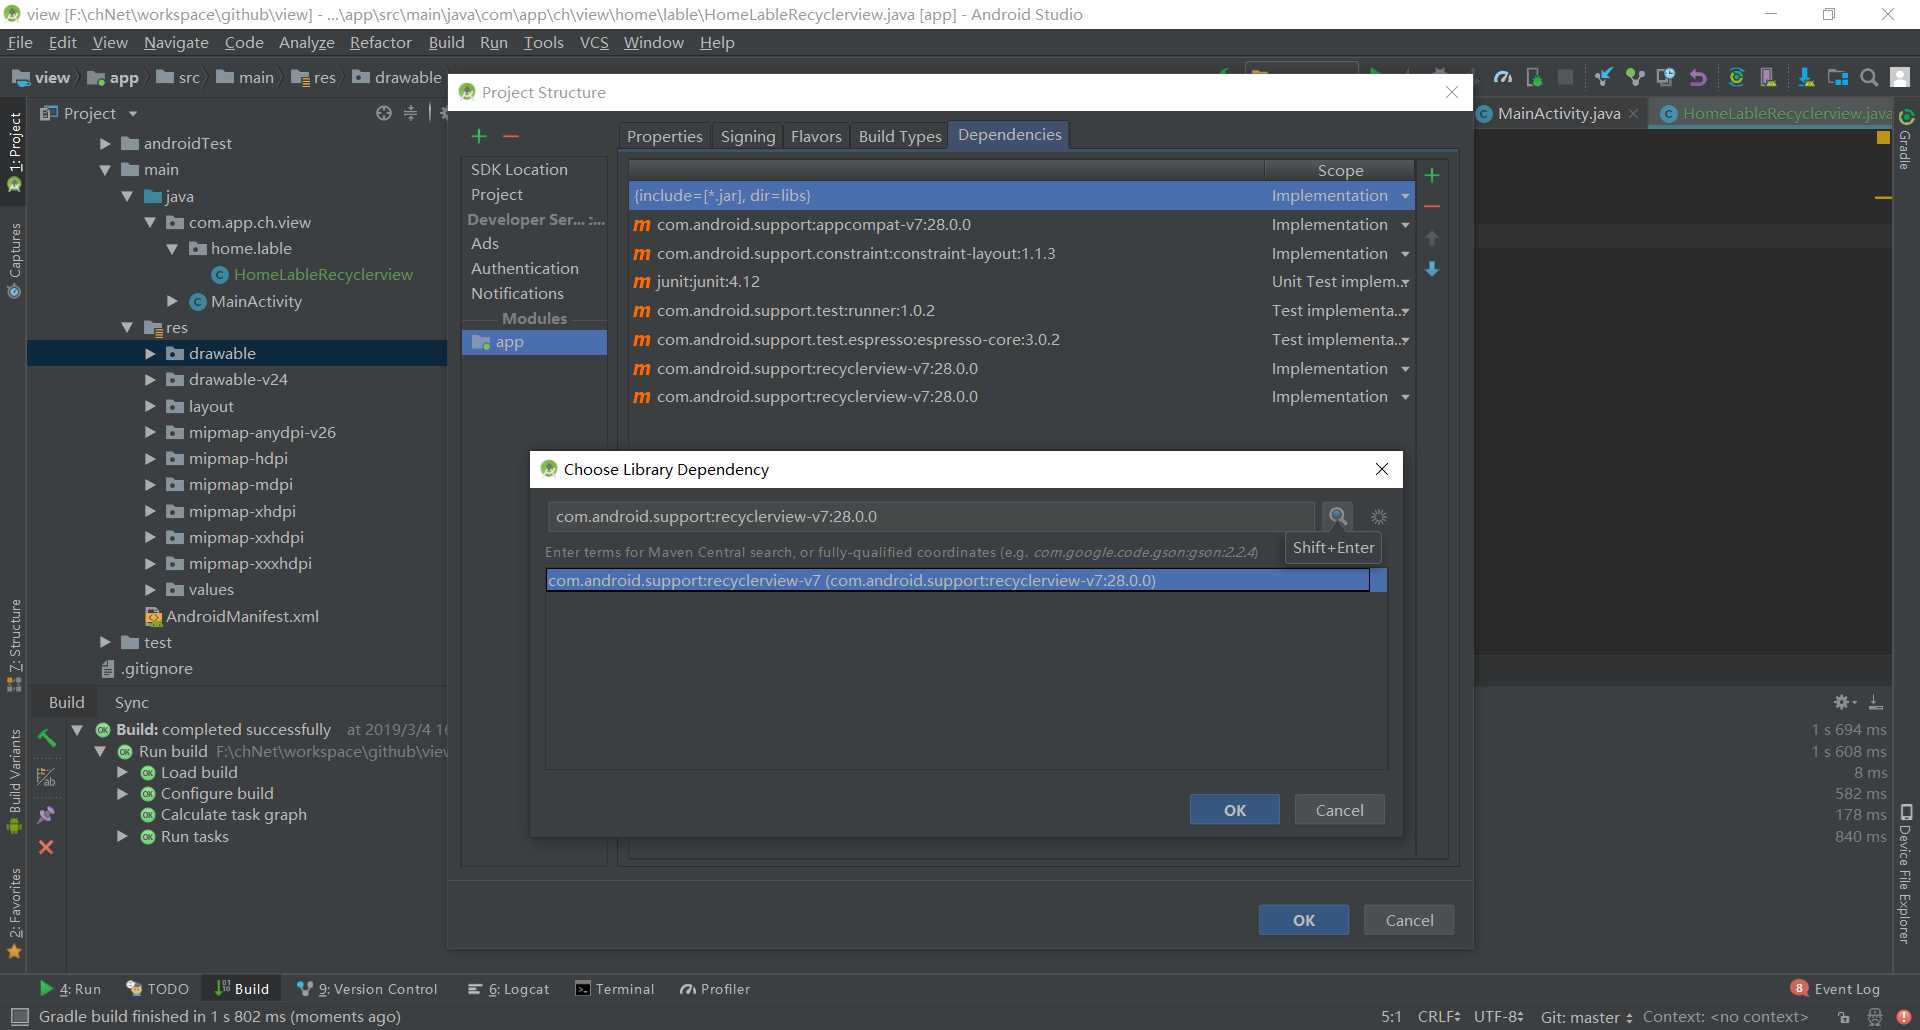Open the Refactor menu
Viewport: 1920px width, 1030px height.
[380, 42]
